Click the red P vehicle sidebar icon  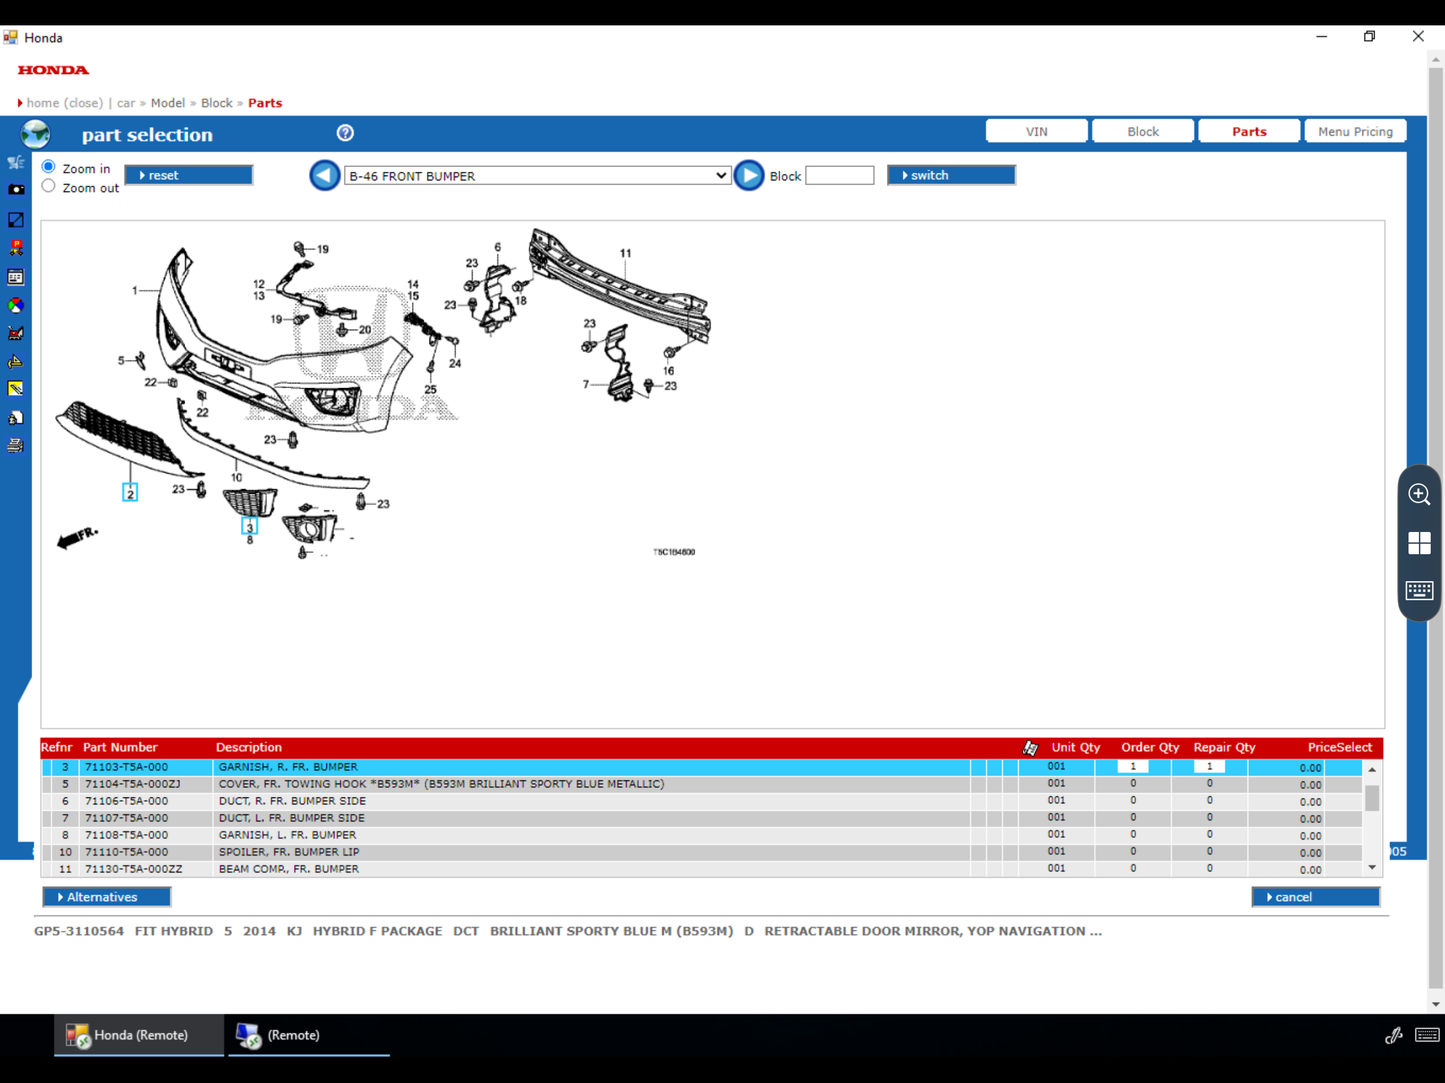16,248
